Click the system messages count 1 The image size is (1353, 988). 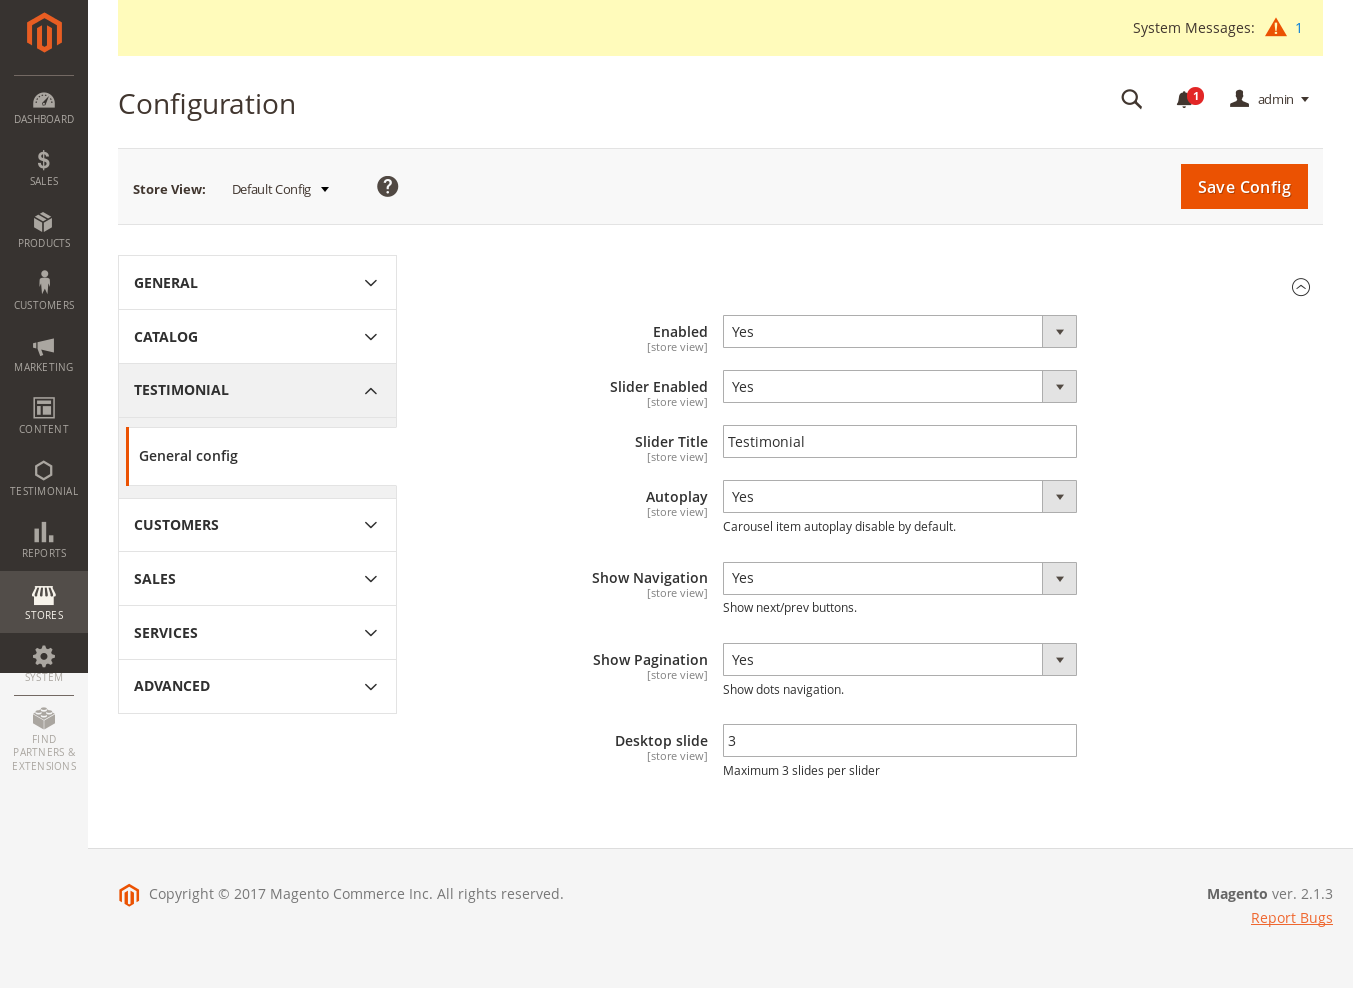click(1299, 28)
